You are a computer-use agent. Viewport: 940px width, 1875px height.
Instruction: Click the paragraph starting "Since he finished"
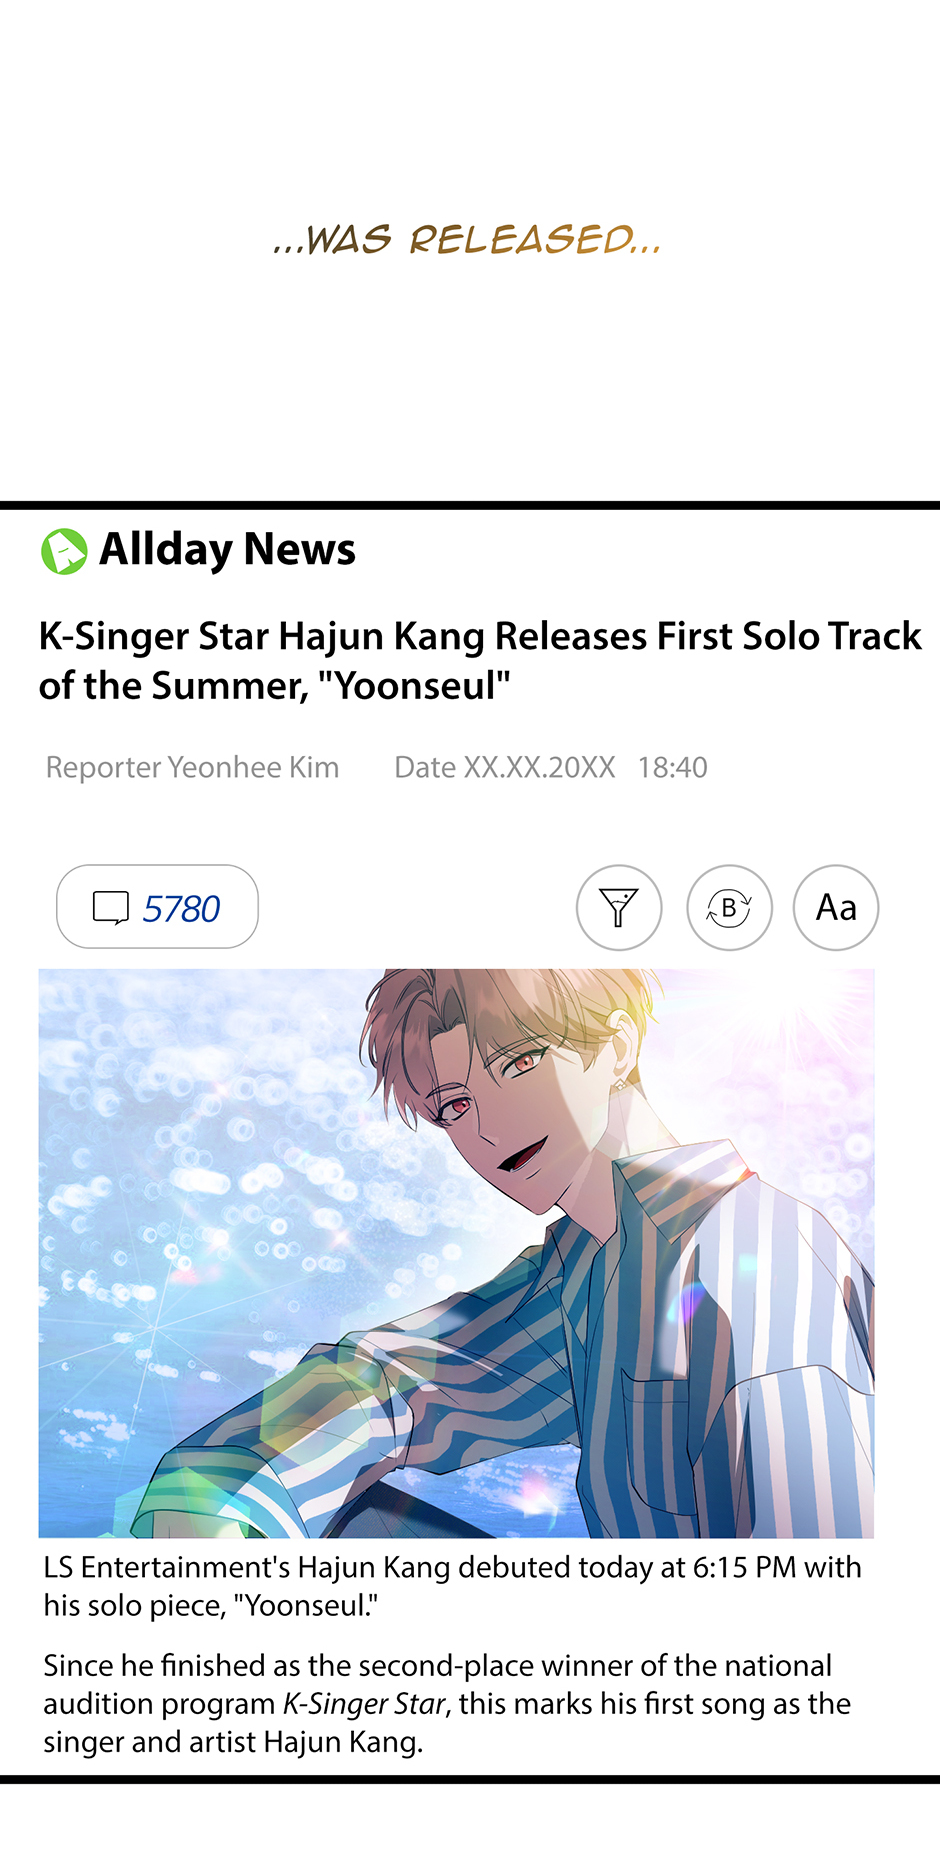pos(447,1703)
